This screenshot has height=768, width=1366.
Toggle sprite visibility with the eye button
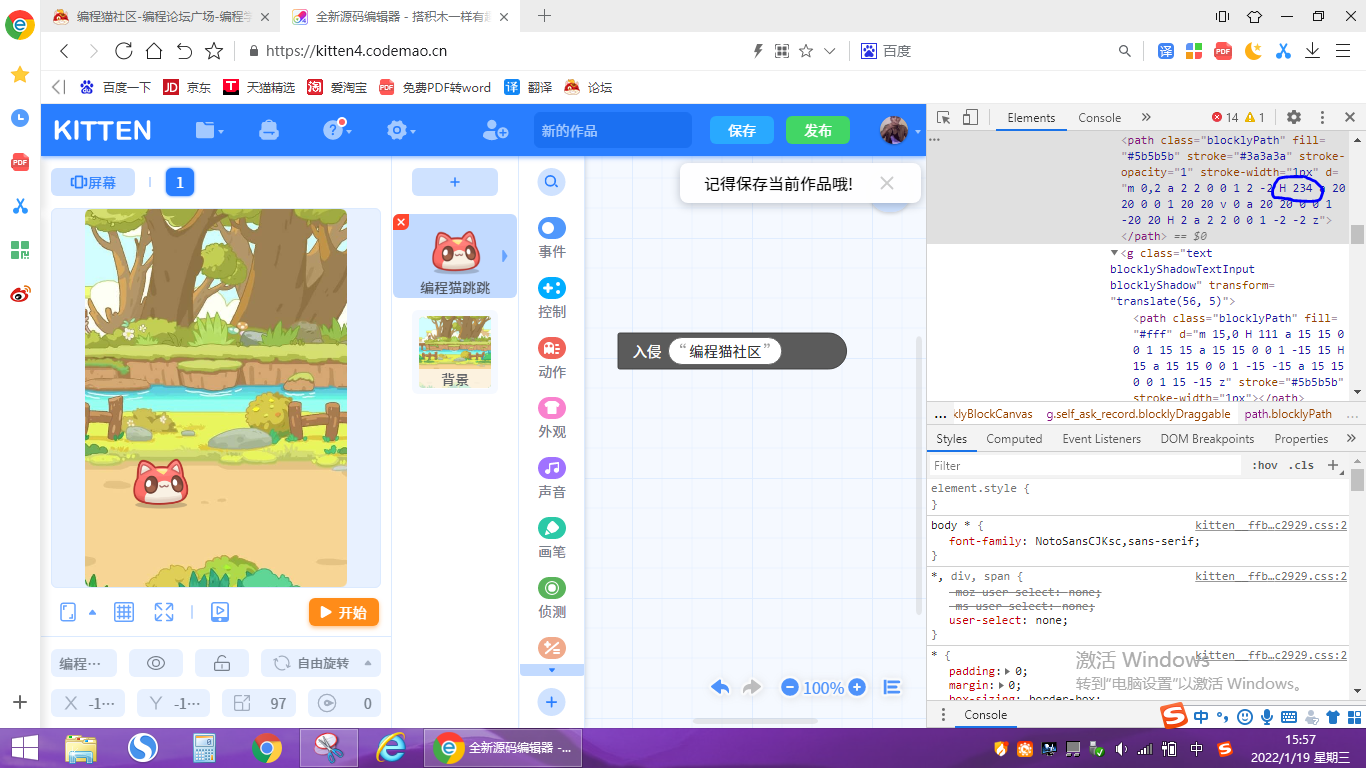156,663
